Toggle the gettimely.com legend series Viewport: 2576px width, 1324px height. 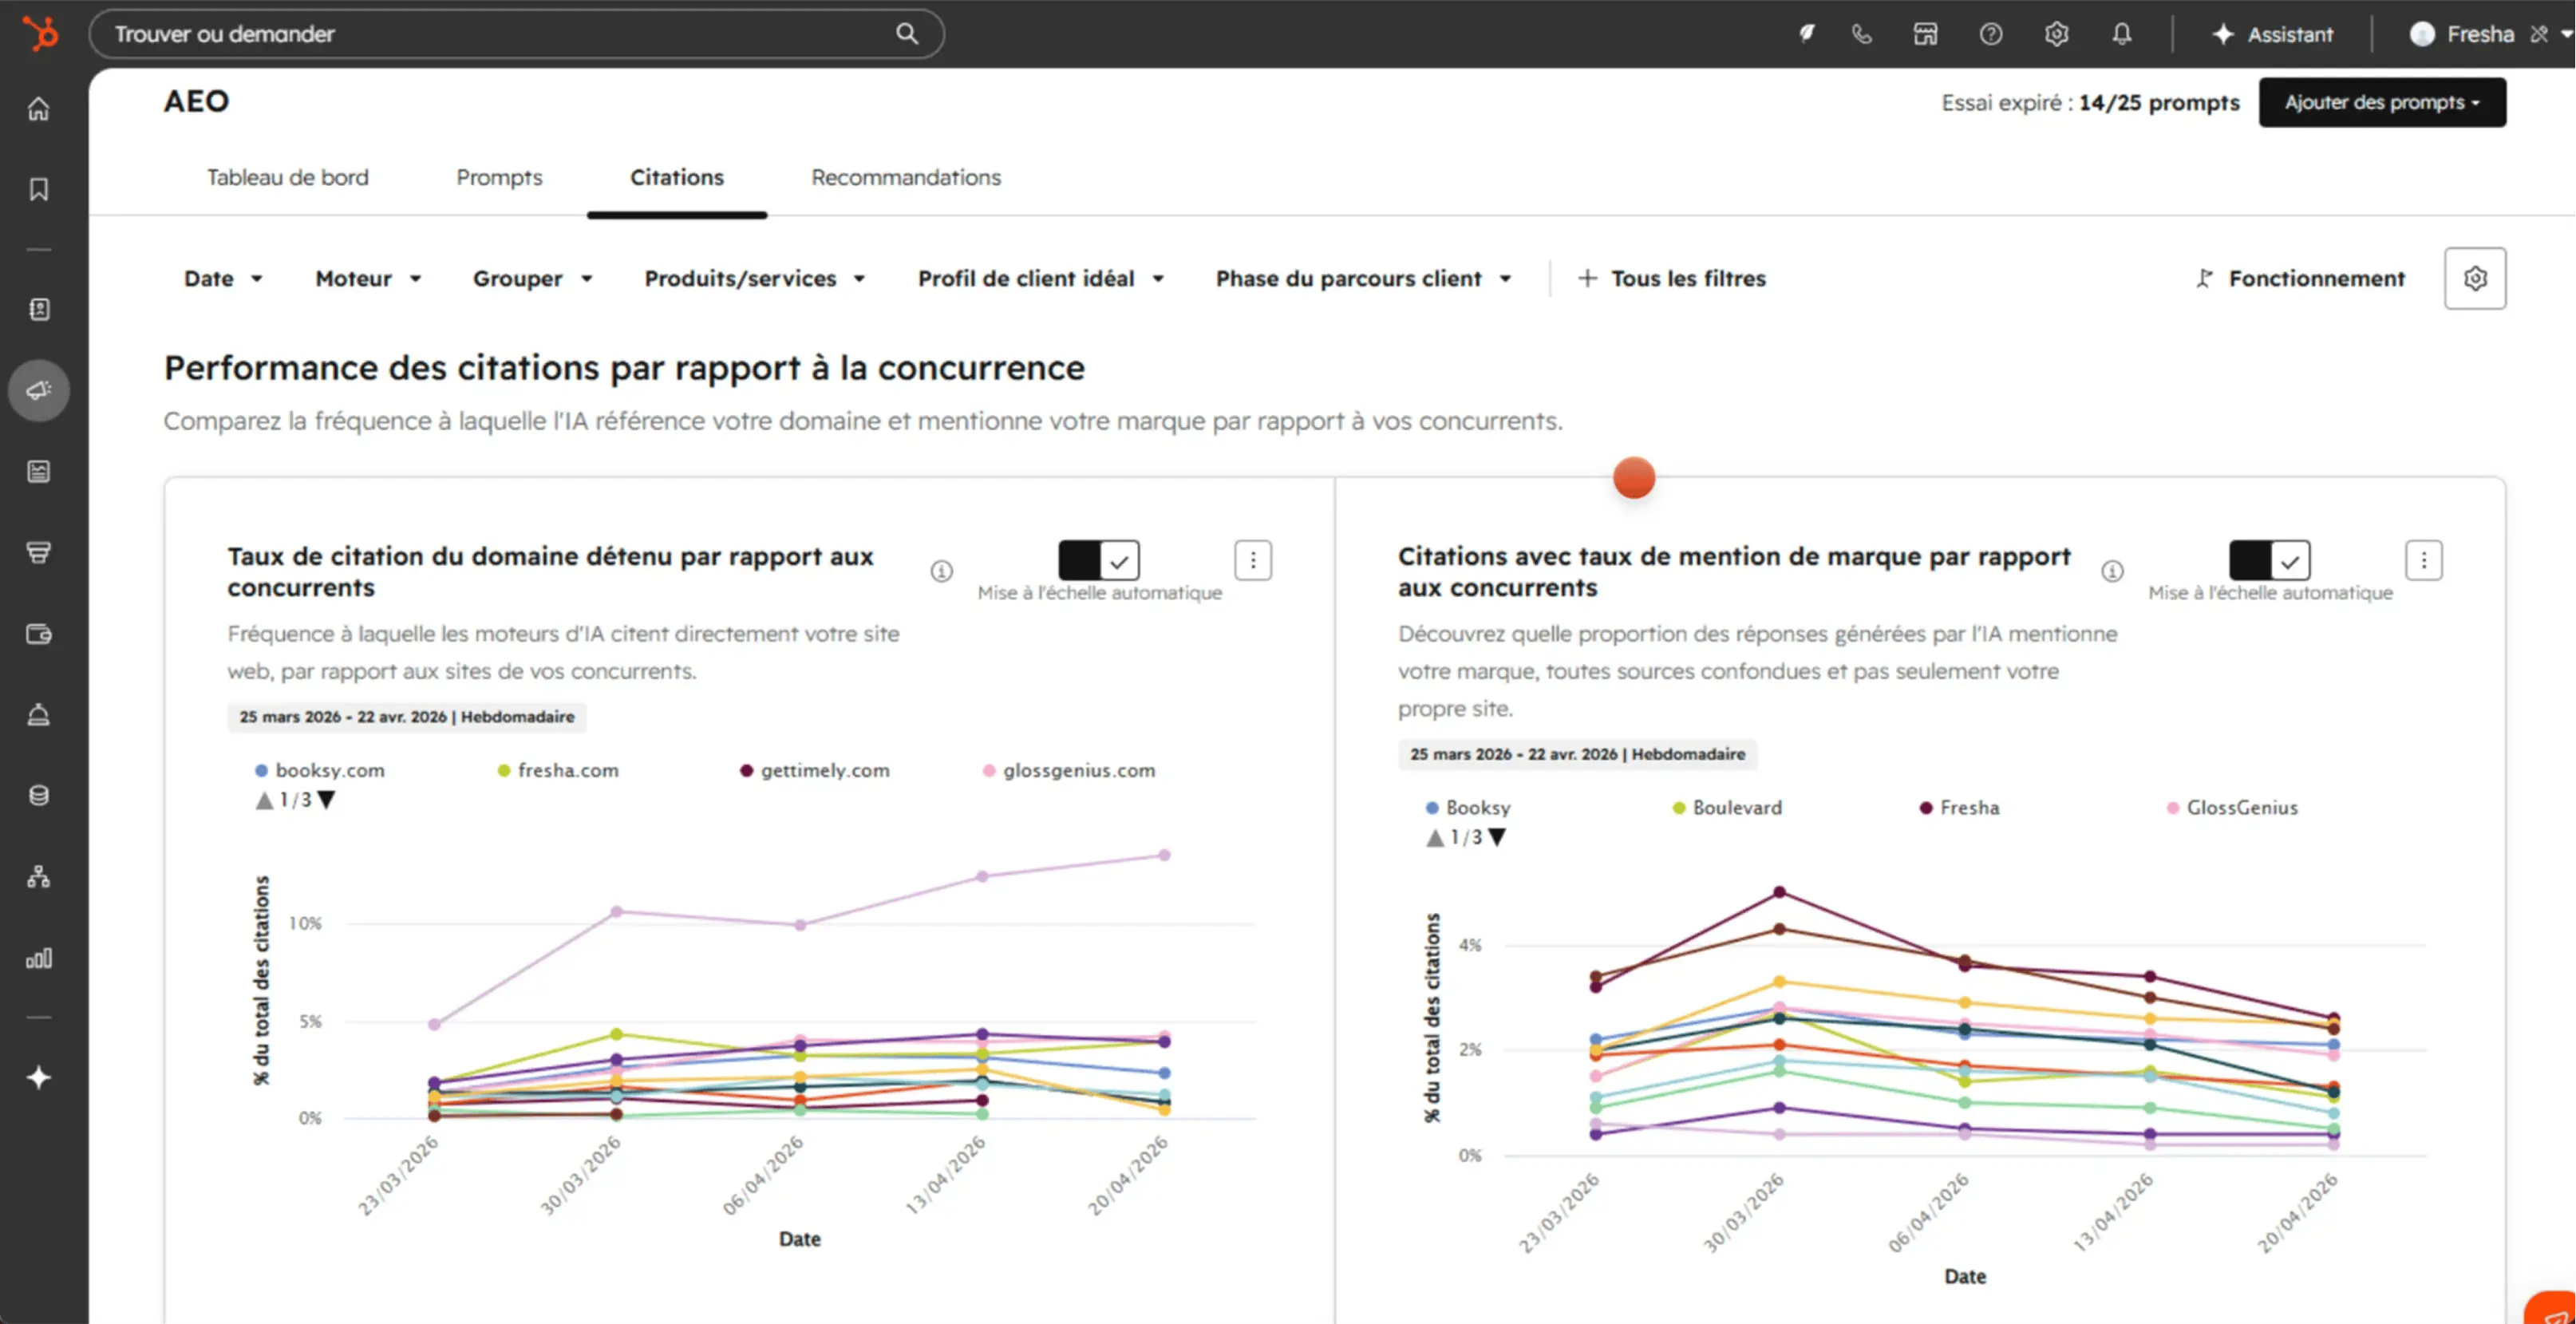[815, 770]
